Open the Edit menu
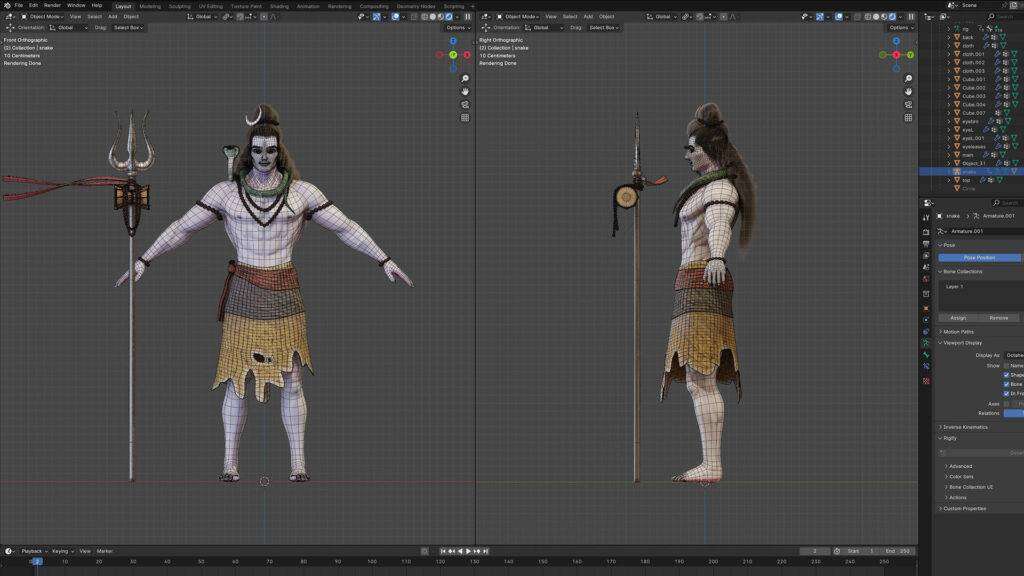This screenshot has height=576, width=1024. tap(33, 5)
